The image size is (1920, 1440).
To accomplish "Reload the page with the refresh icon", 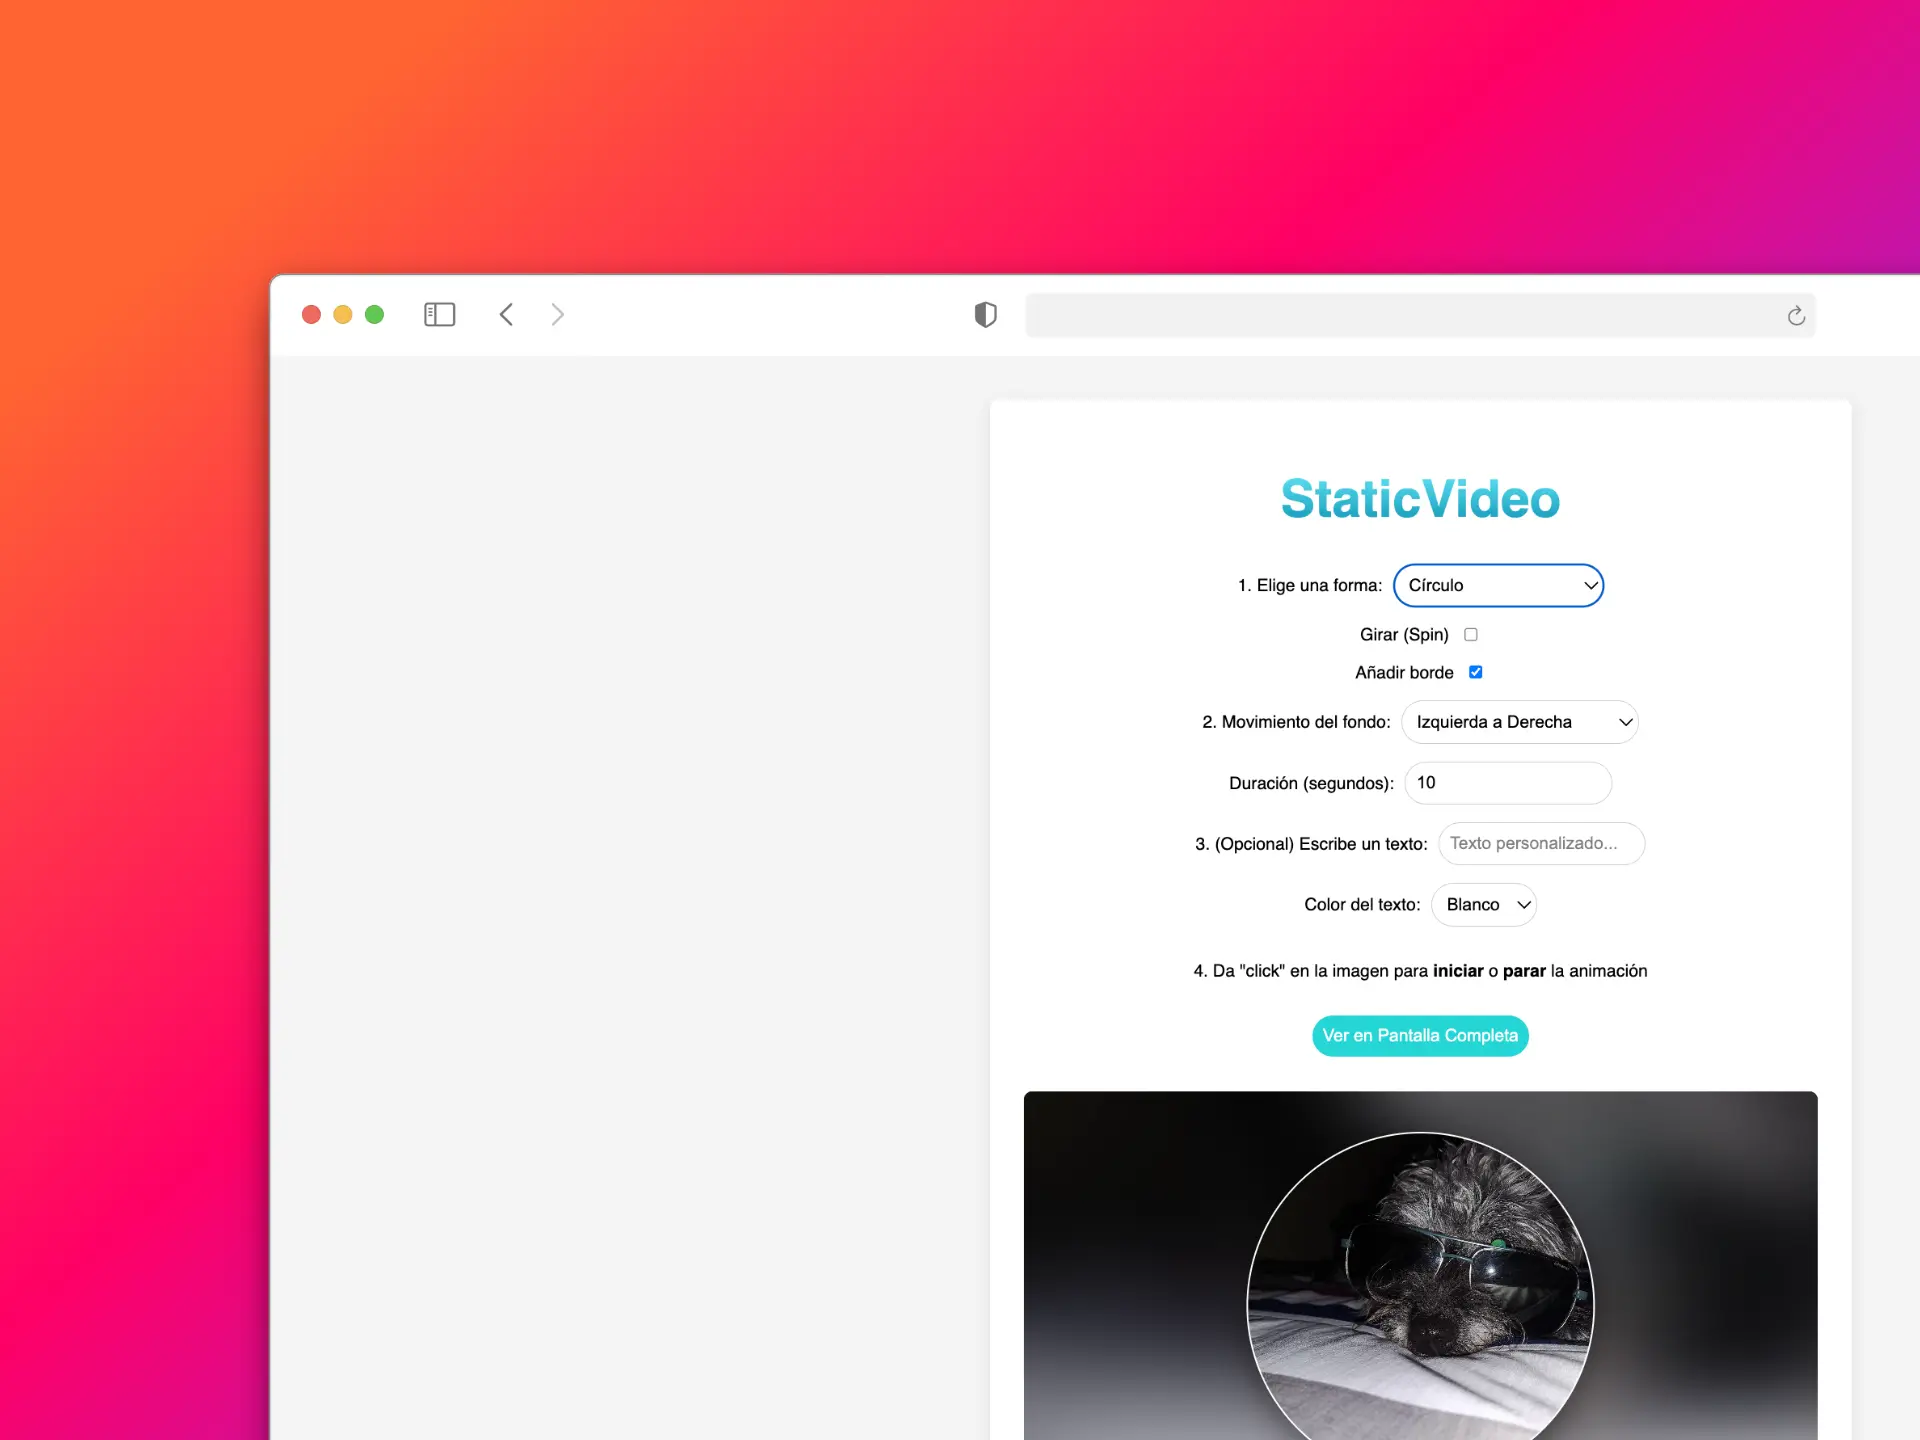I will pos(1796,316).
